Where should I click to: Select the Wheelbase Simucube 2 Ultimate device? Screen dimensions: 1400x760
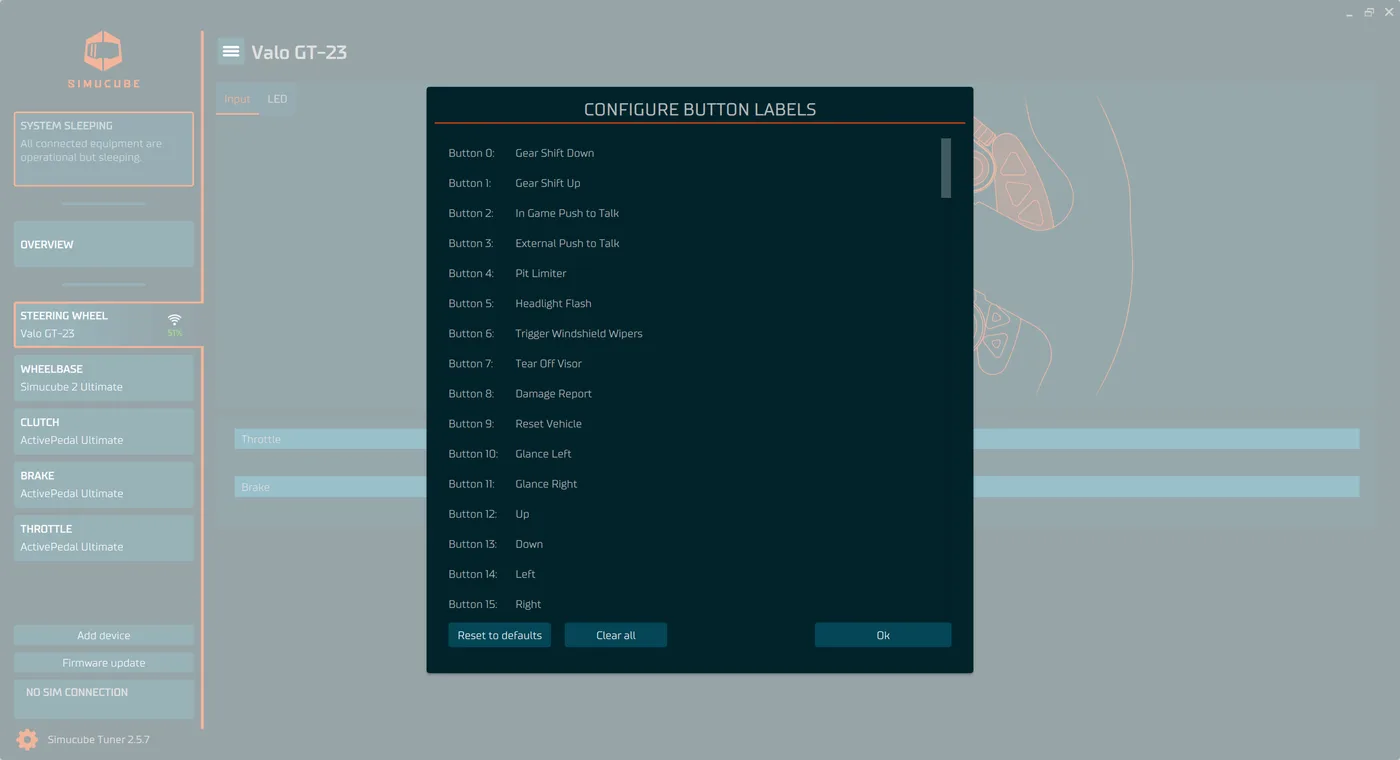coord(104,377)
